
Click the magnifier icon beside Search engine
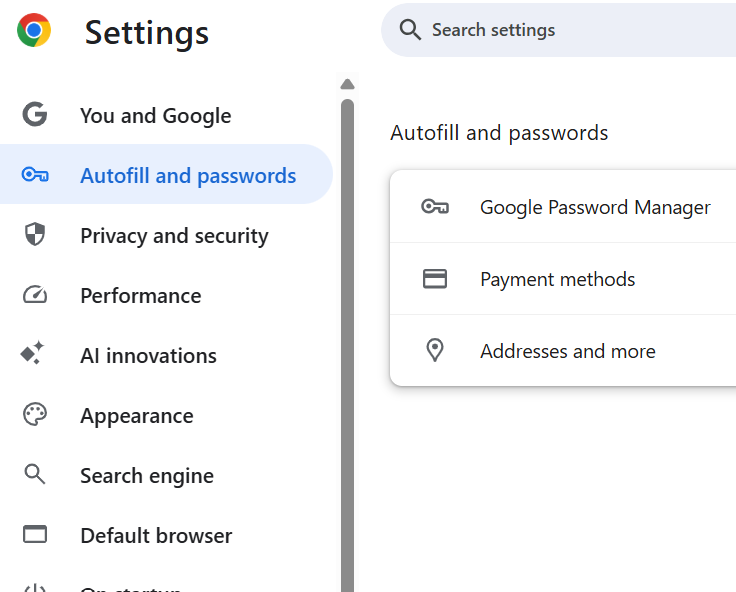pyautogui.click(x=35, y=475)
